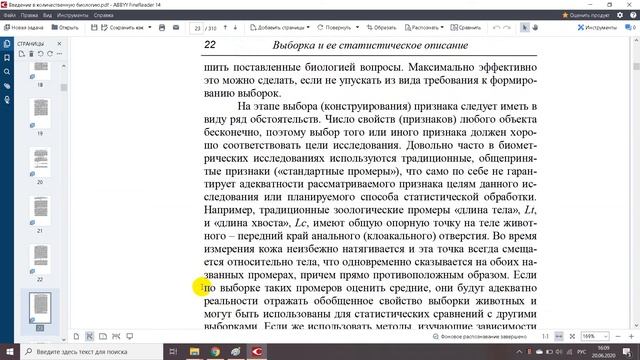
Task: Click the zoom in plus button
Action: pyautogui.click(x=631, y=336)
